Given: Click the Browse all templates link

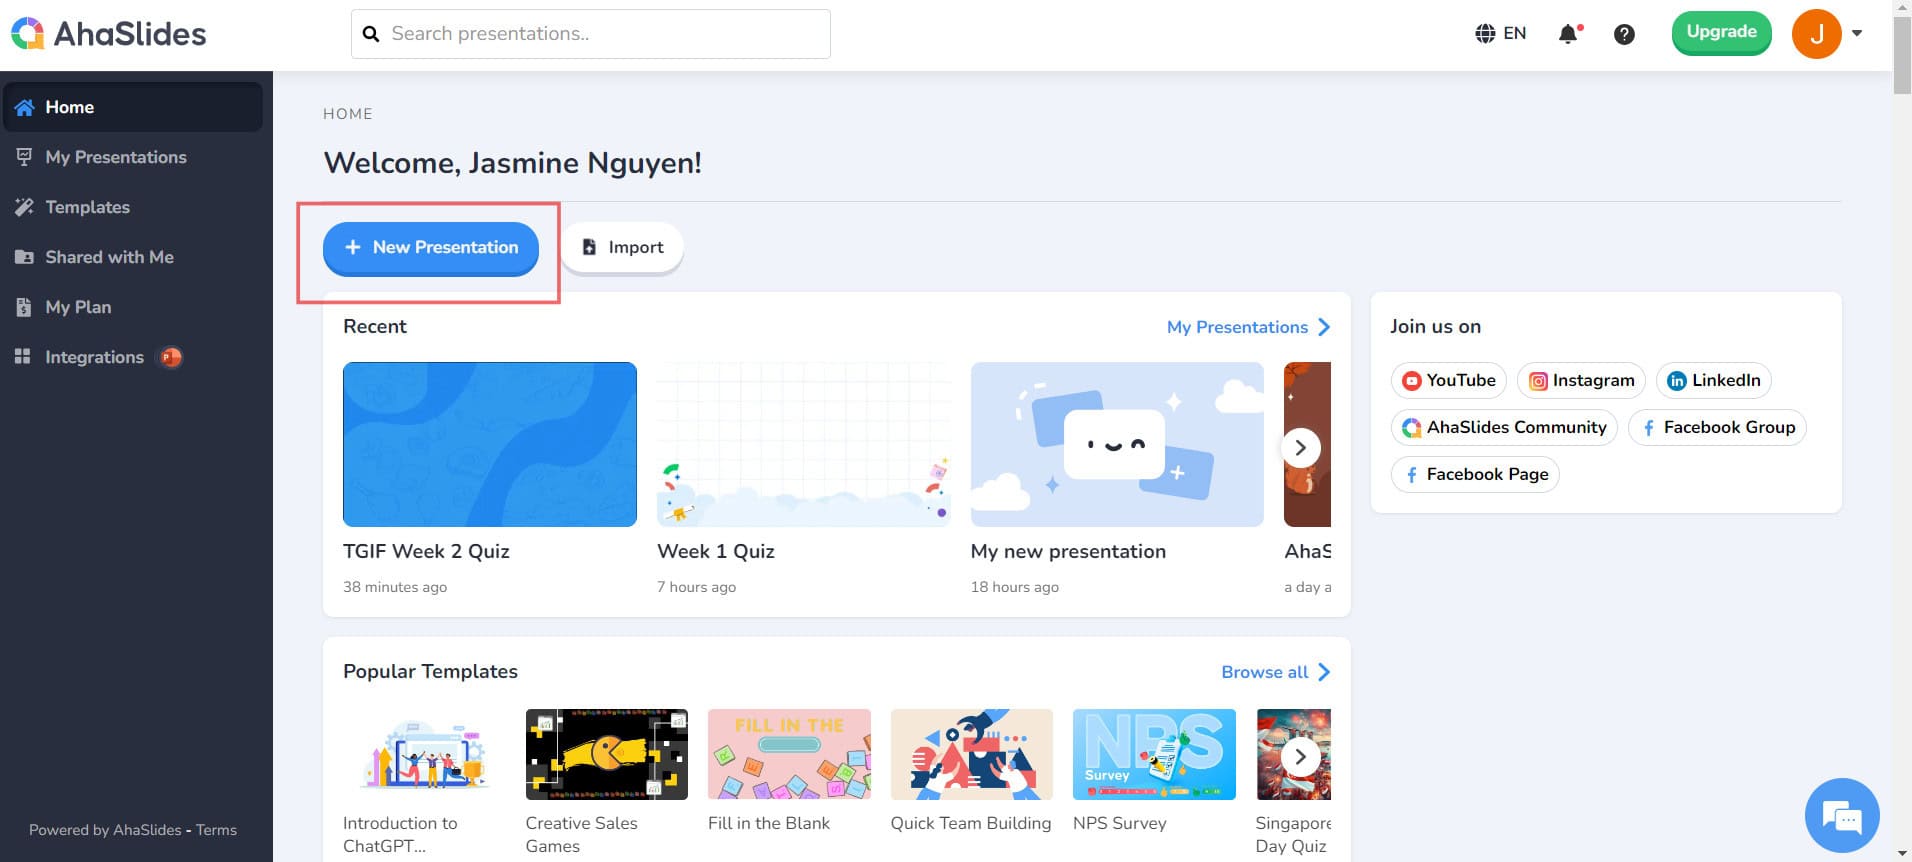Looking at the screenshot, I should (1275, 672).
